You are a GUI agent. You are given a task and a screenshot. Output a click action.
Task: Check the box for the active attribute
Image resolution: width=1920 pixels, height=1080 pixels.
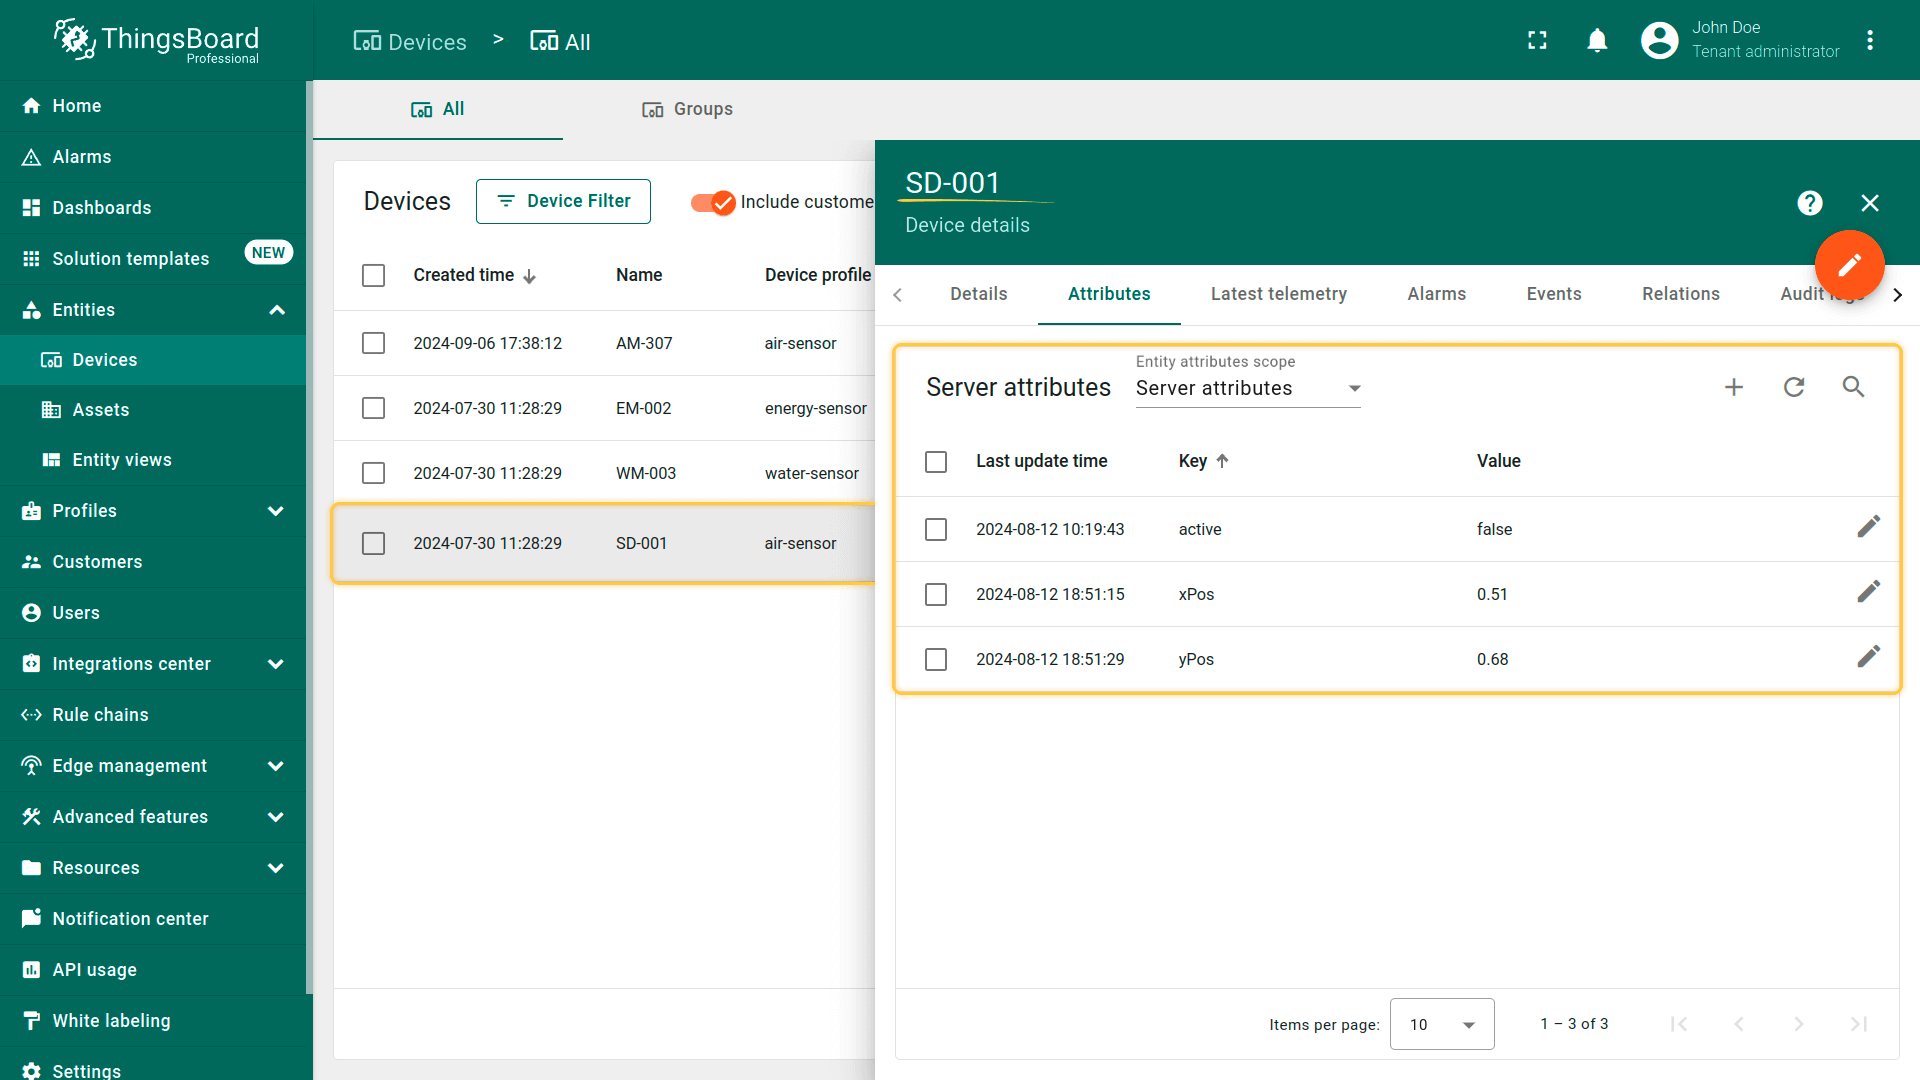(936, 529)
